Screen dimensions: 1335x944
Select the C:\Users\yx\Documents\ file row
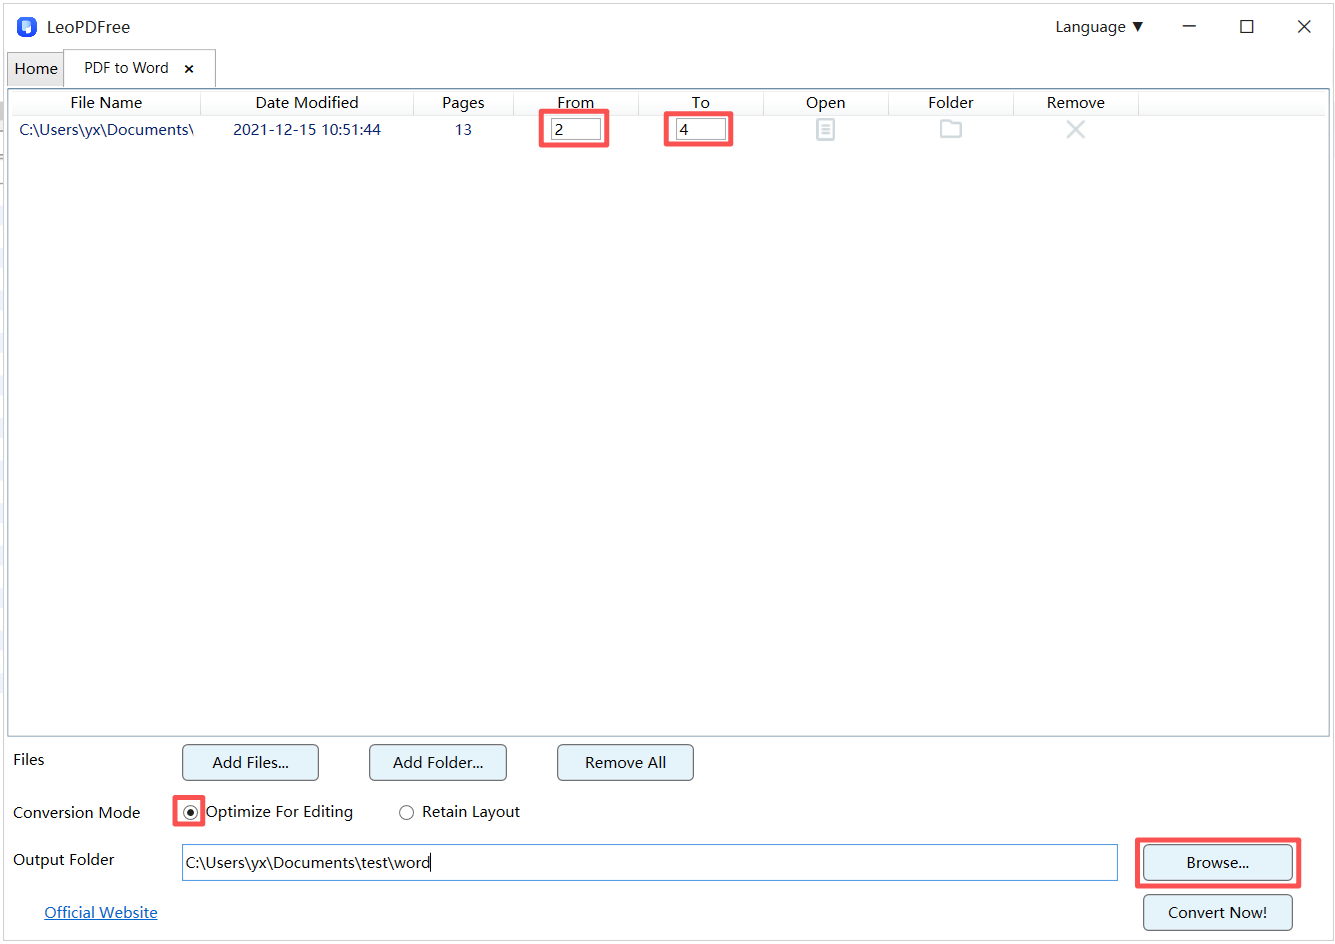(668, 129)
